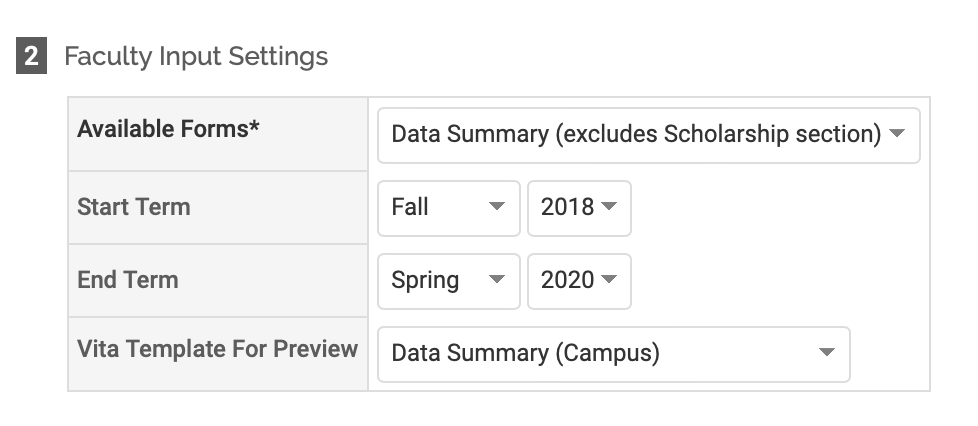The image size is (978, 426).
Task: Click the Start Term label
Action: [133, 207]
